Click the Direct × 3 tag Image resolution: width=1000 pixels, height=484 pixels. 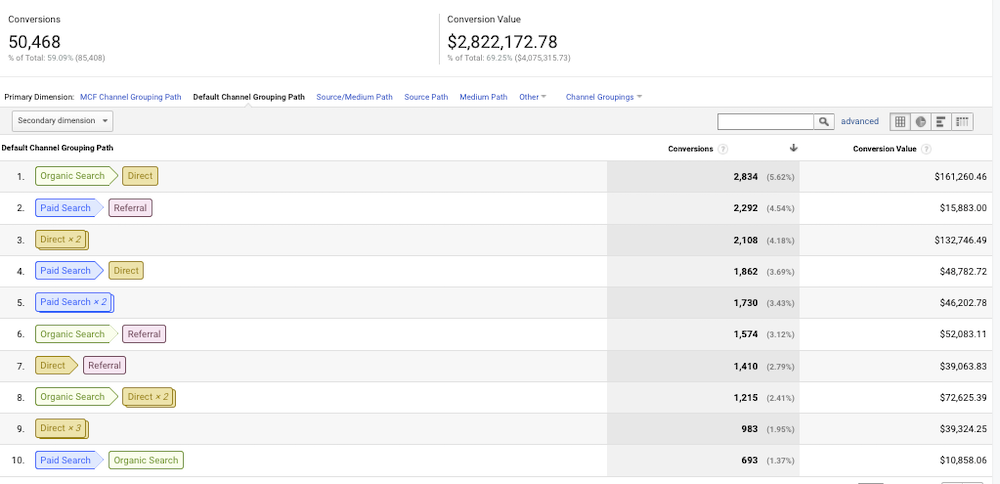pos(62,429)
